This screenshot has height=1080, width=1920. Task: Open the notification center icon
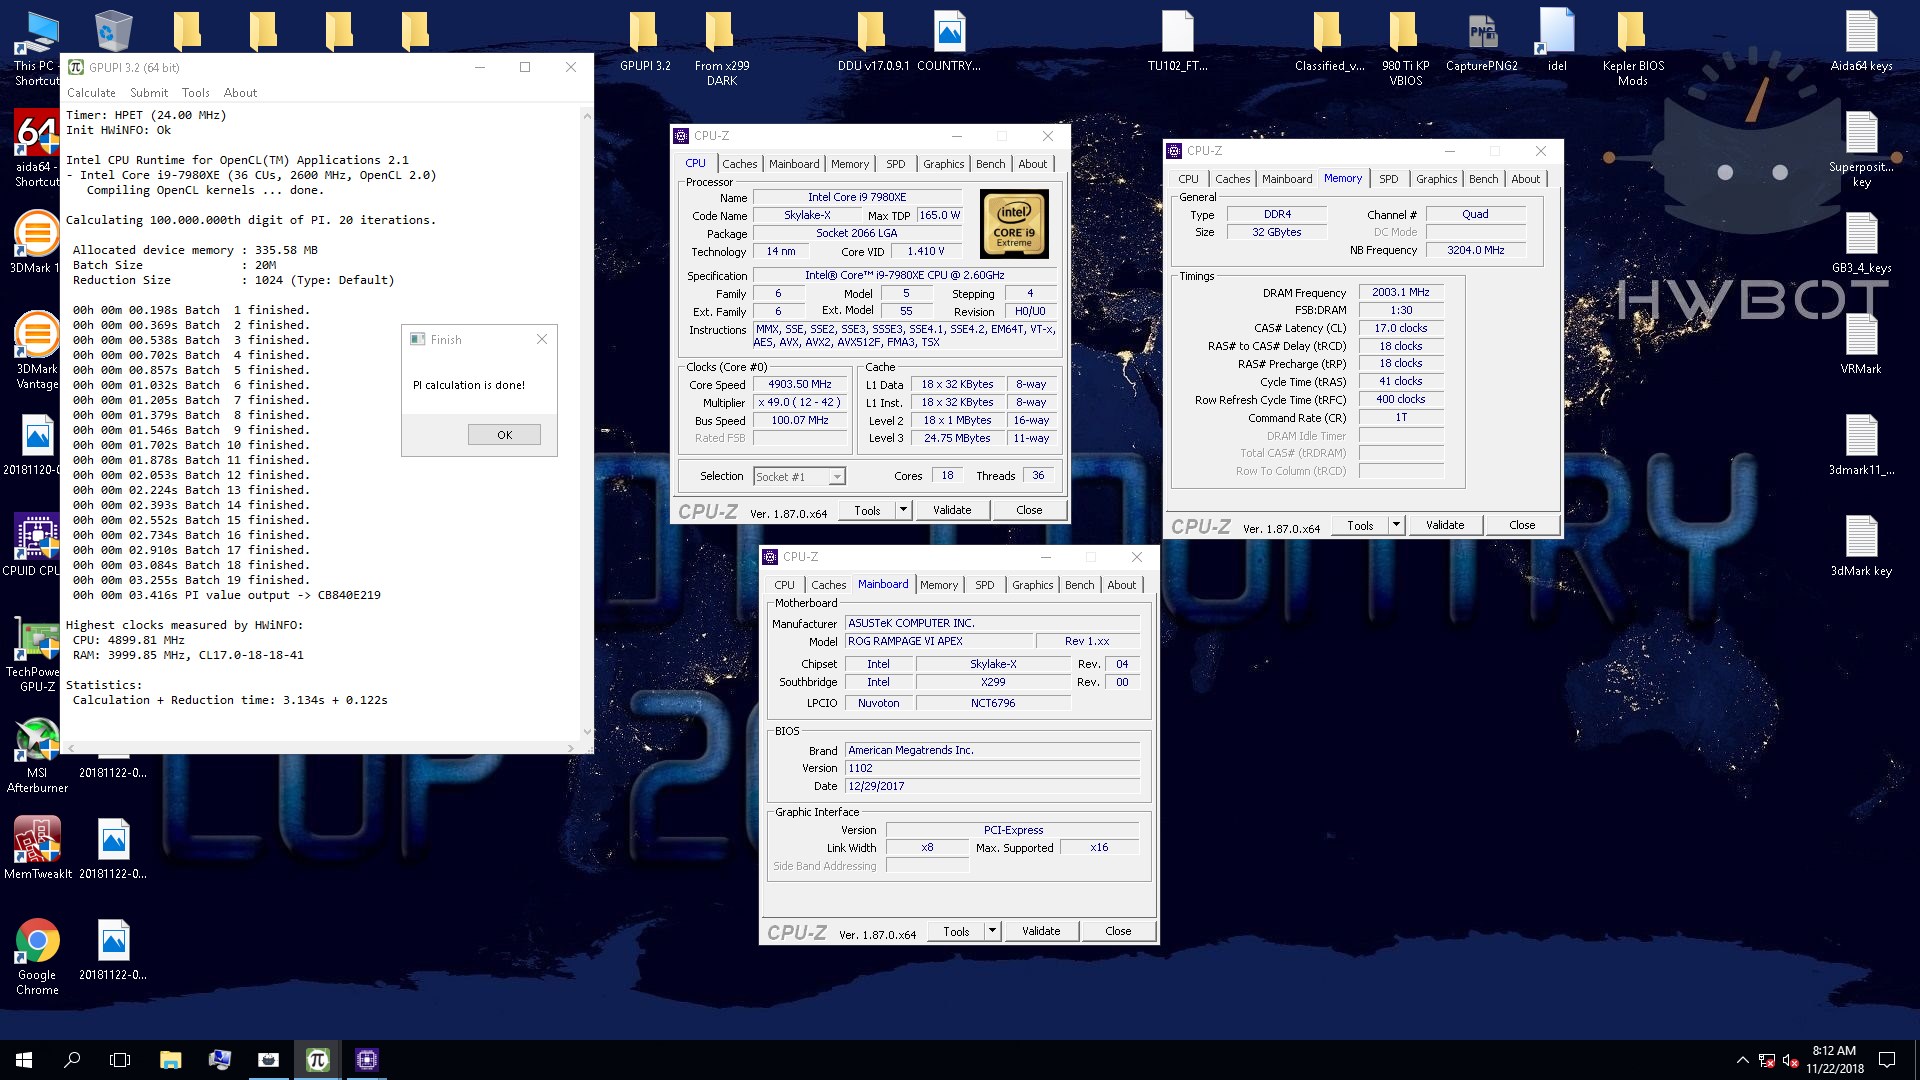coord(1887,1060)
